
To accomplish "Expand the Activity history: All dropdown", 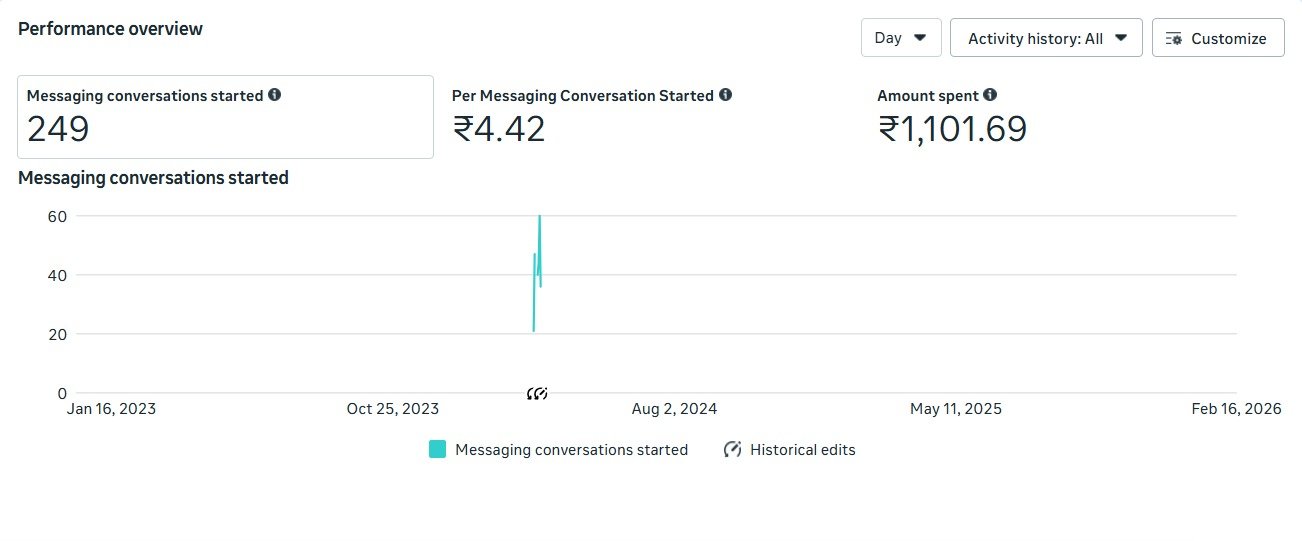I will tap(1045, 38).
